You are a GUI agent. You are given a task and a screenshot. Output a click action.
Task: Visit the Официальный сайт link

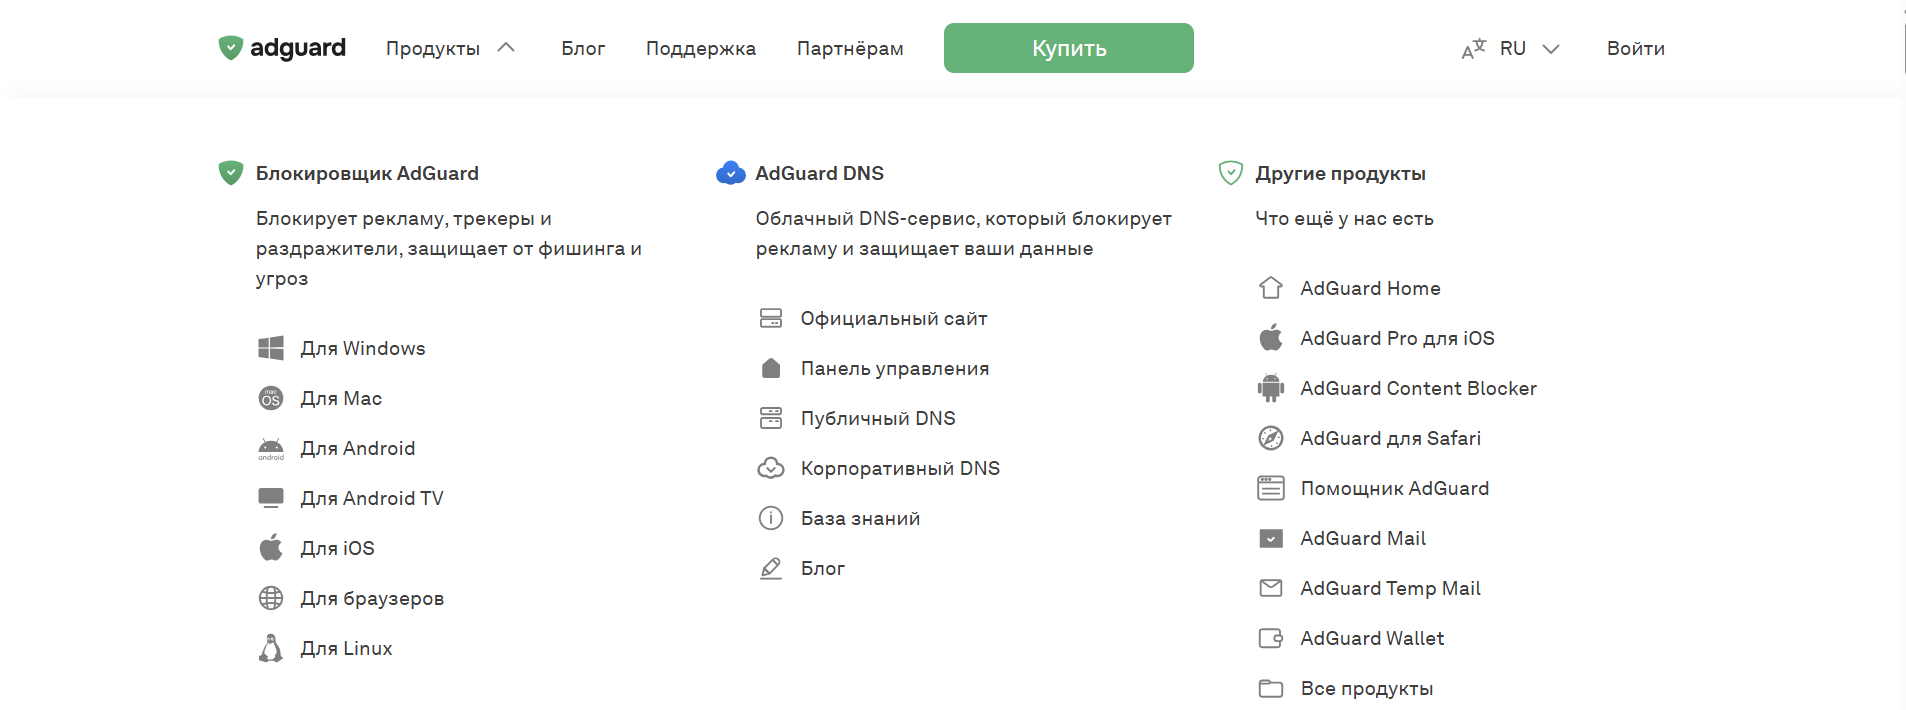pyautogui.click(x=894, y=318)
